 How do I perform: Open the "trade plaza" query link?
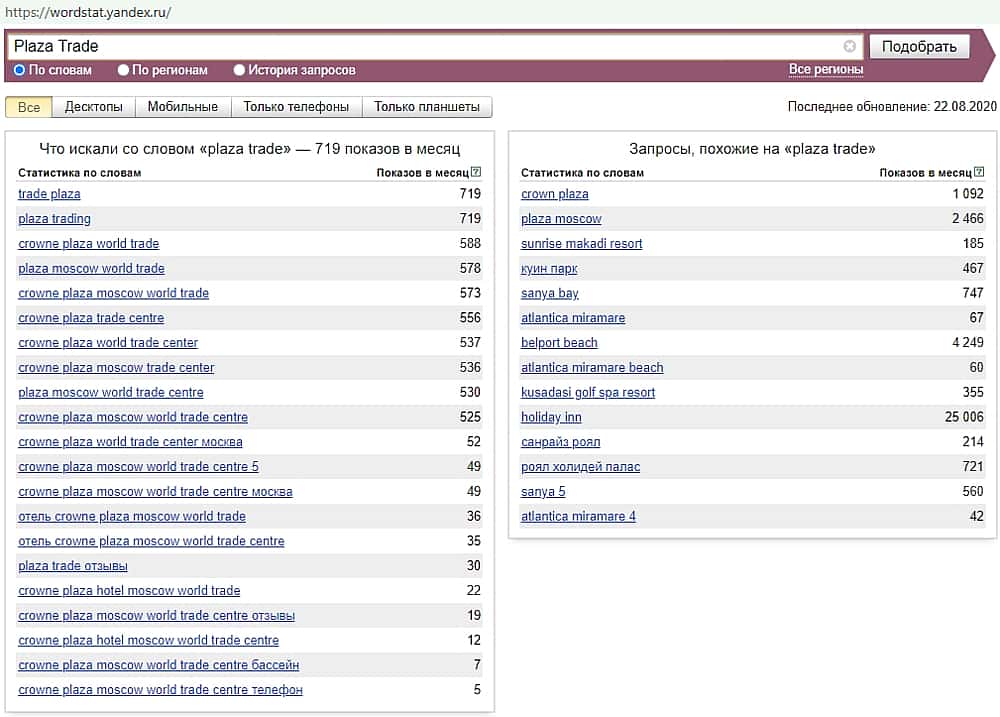pos(49,194)
